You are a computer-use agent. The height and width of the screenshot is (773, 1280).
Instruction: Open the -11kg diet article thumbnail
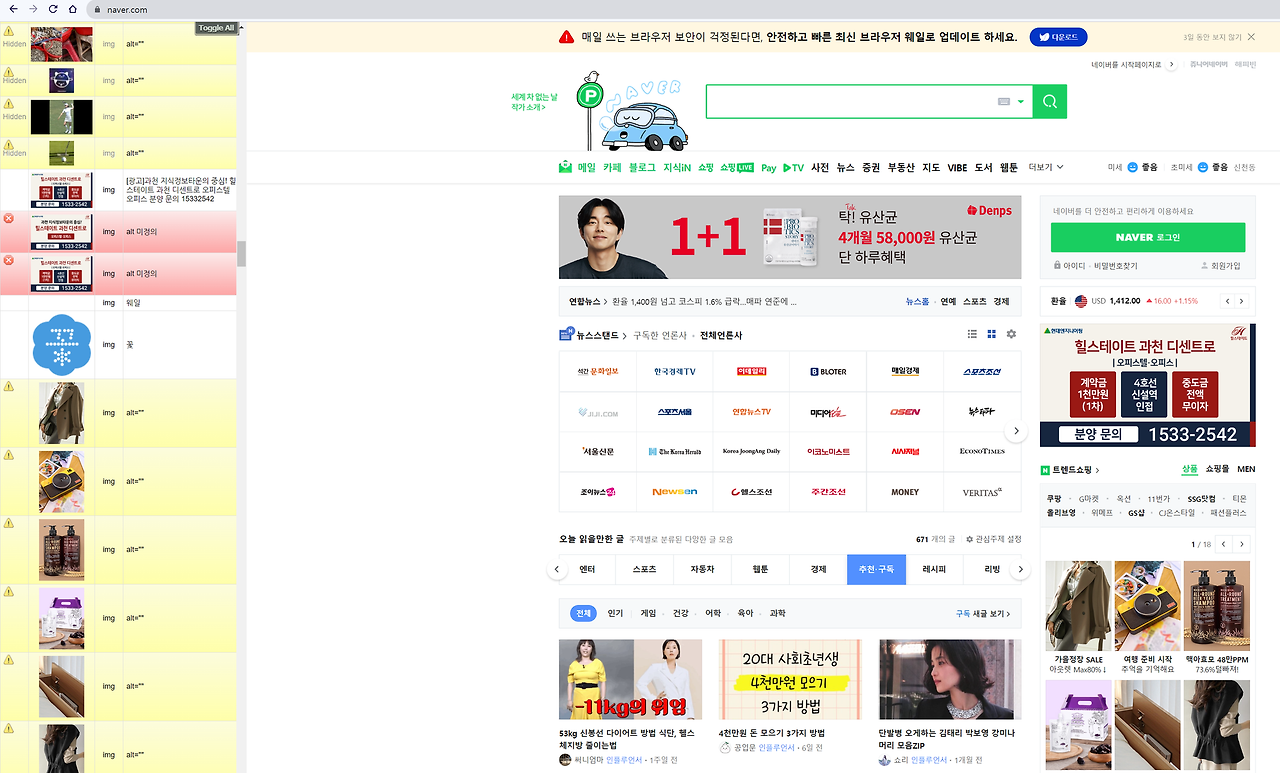tap(630, 680)
